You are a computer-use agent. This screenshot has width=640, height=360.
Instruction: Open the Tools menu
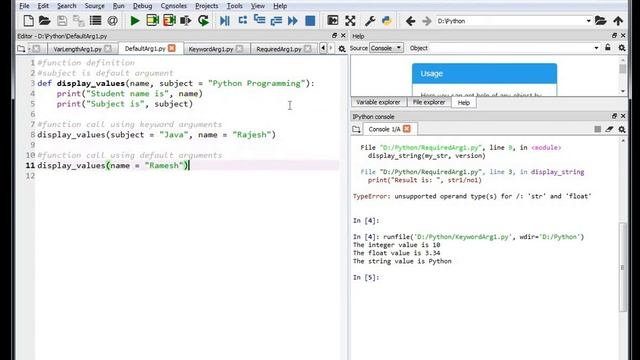tap(234, 6)
